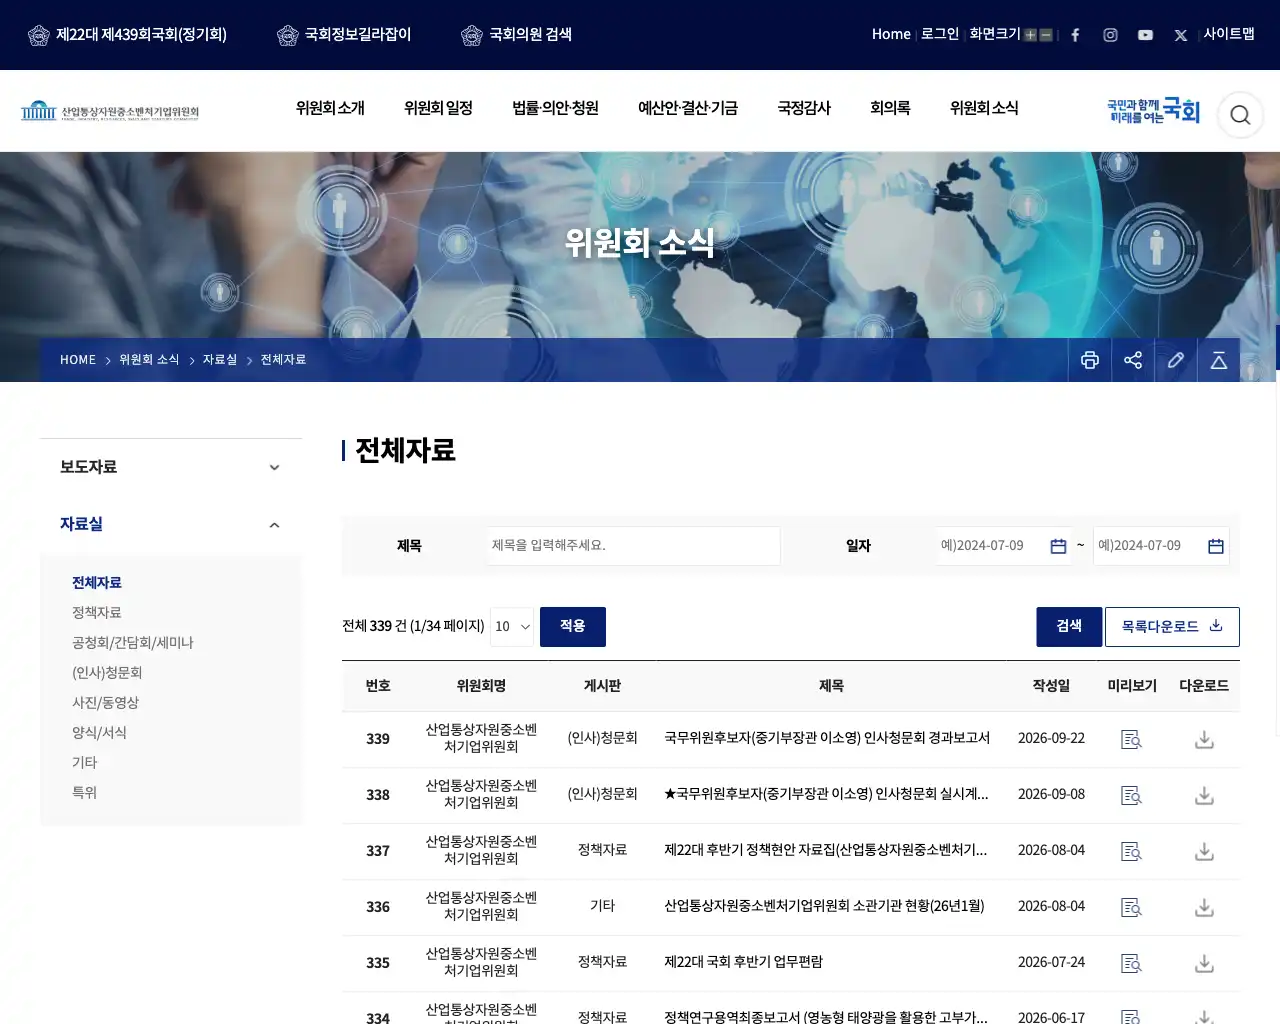Download document number 339
Image resolution: width=1280 pixels, height=1024 pixels.
1204,740
